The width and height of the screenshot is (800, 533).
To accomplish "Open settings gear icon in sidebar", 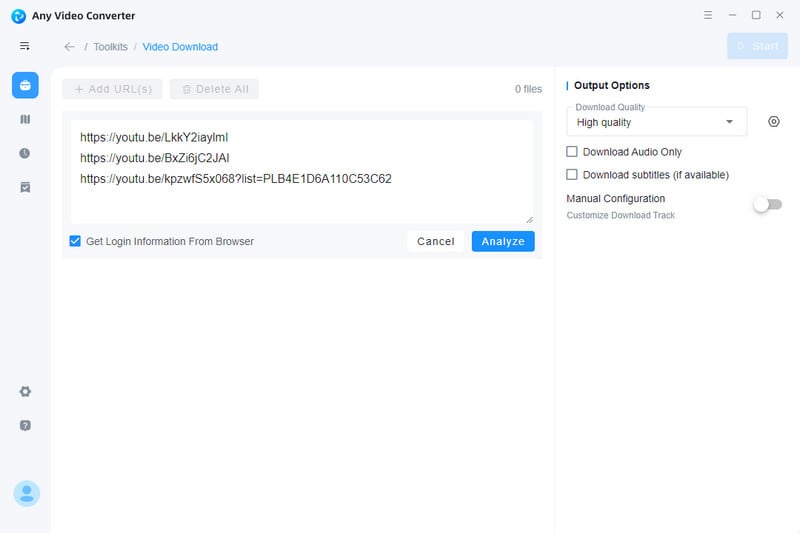I will coord(25,392).
